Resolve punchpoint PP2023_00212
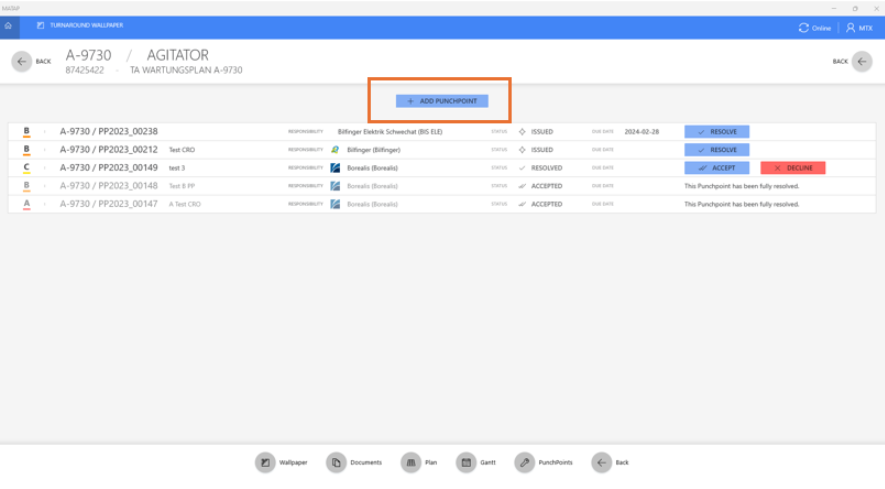This screenshot has height=489, width=885. tap(716, 149)
